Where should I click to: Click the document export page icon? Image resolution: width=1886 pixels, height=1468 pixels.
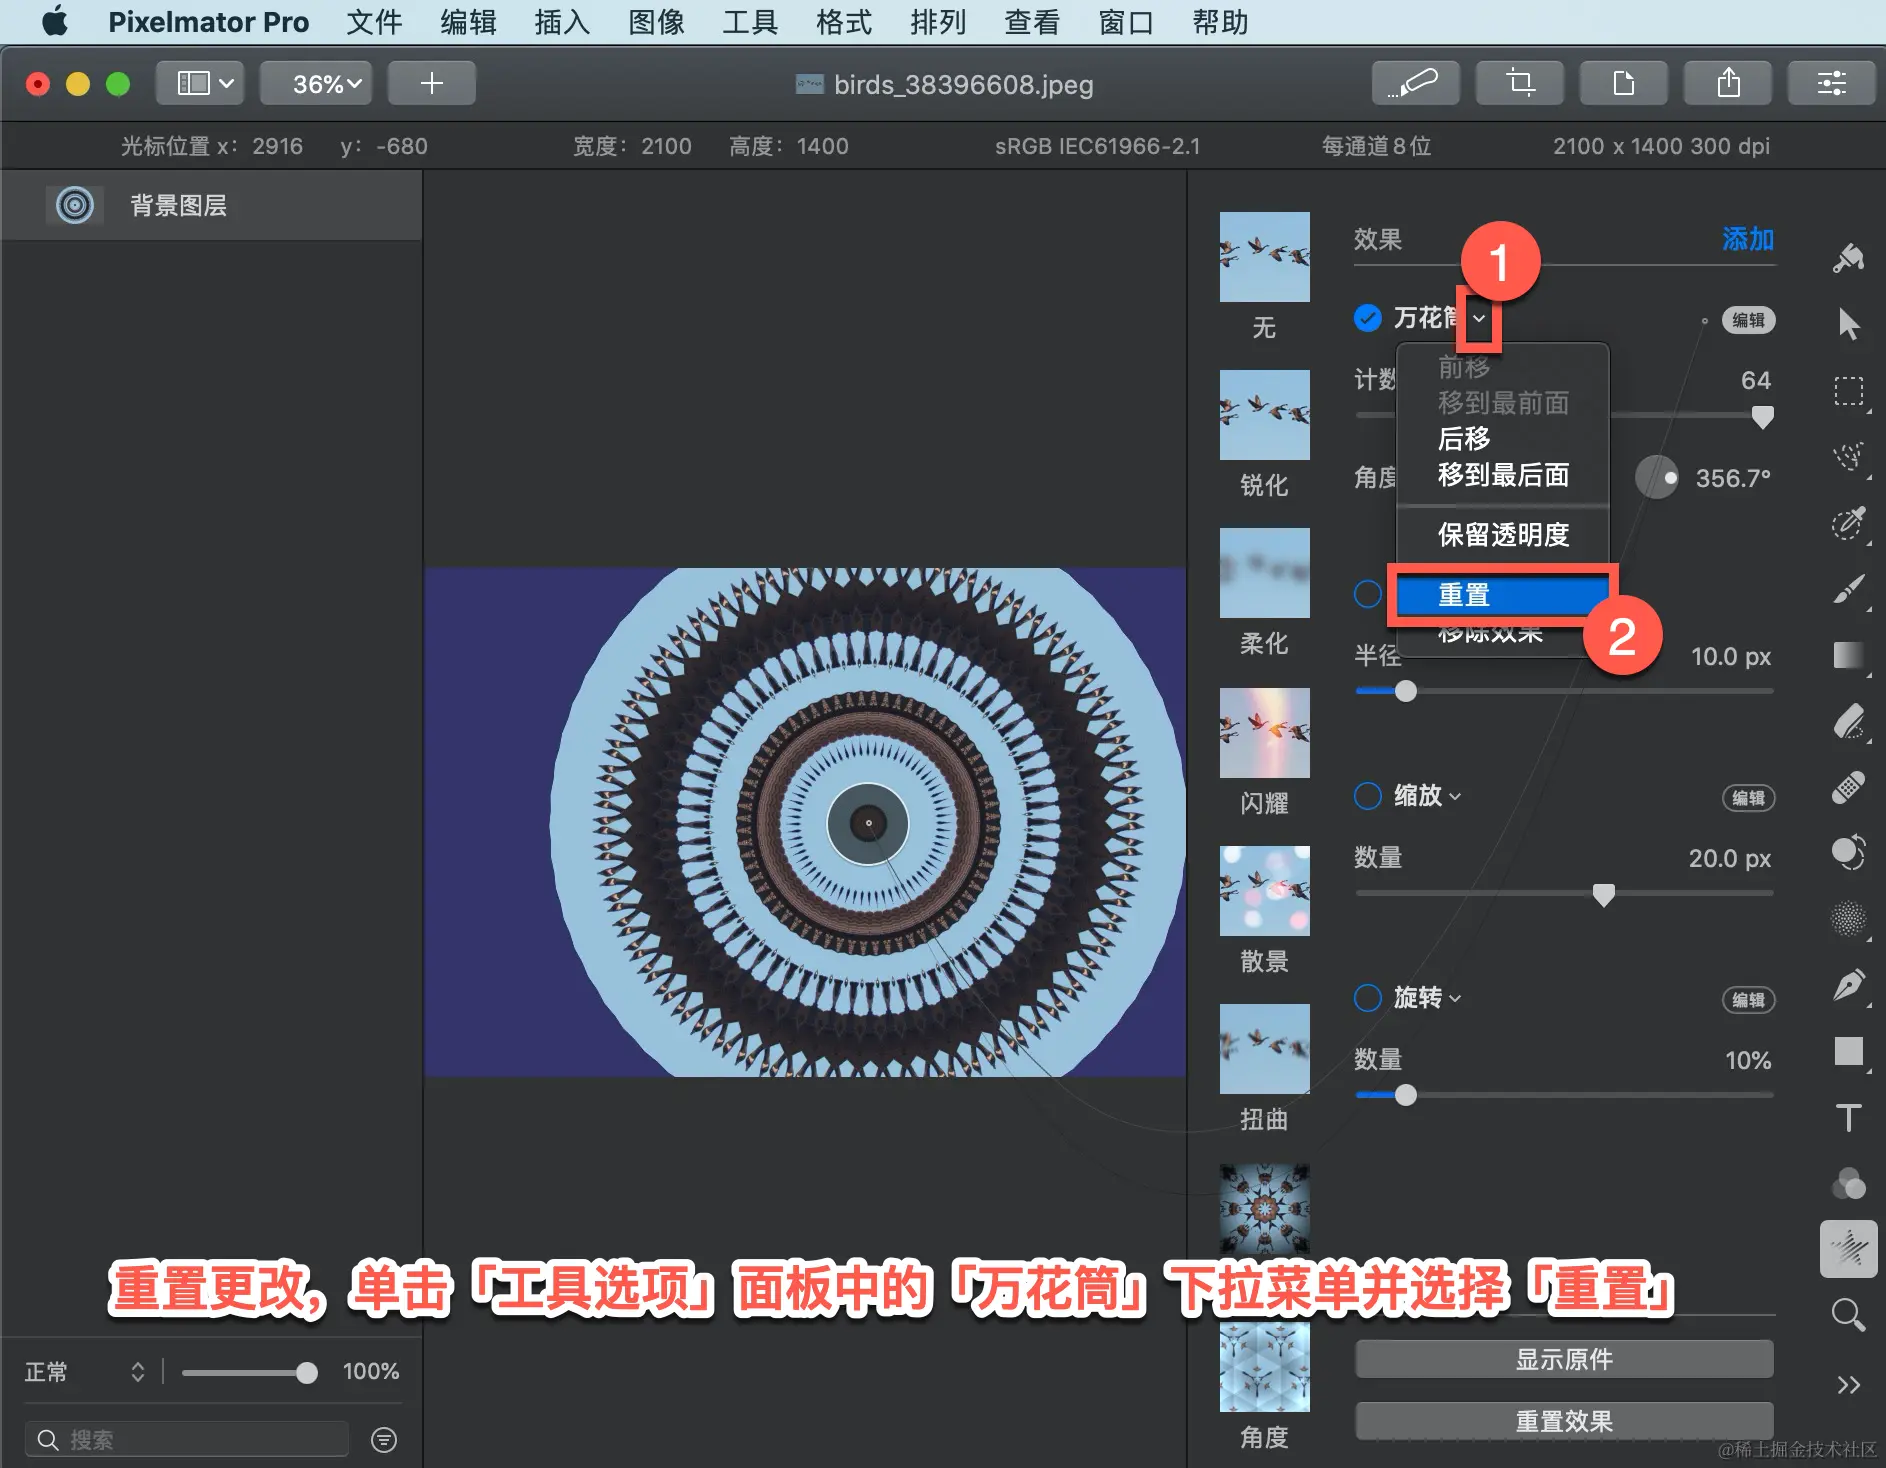(x=1624, y=83)
